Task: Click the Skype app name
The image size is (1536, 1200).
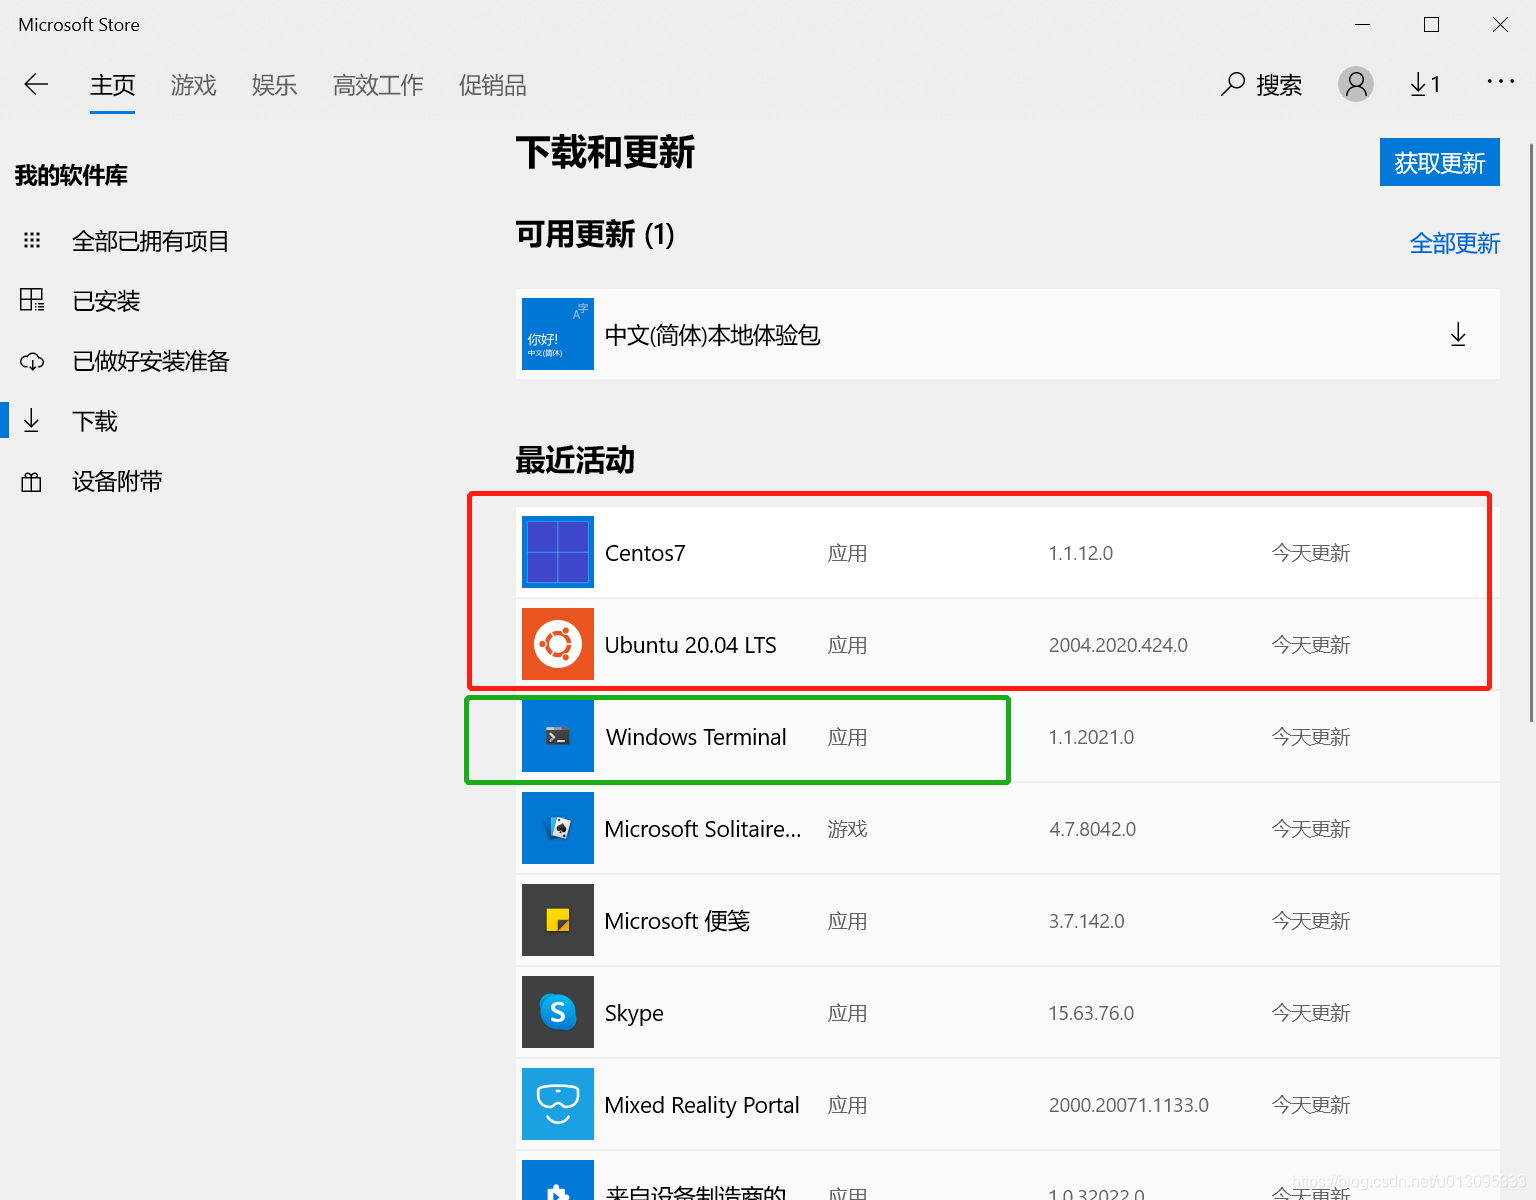Action: [634, 1013]
